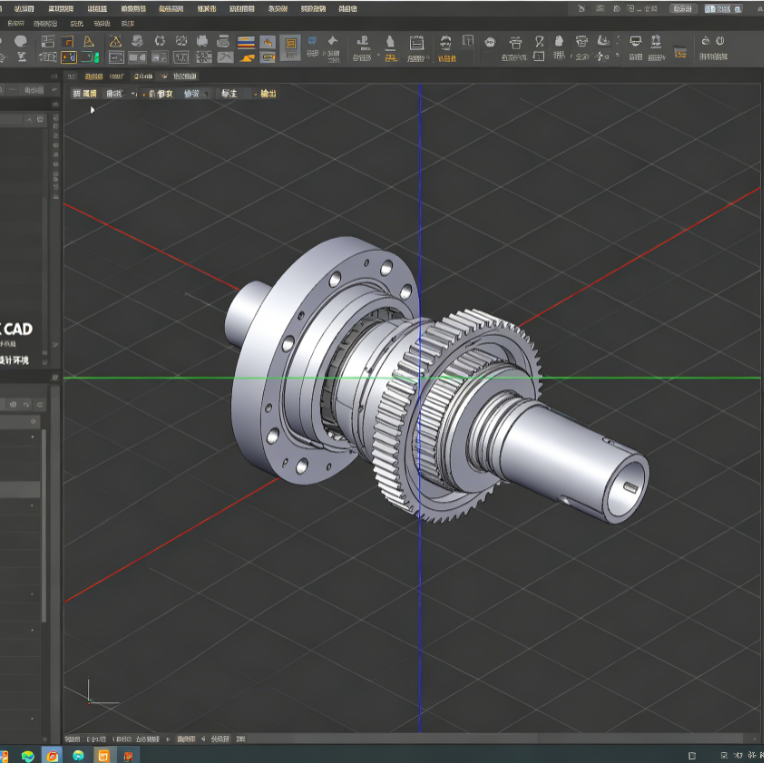Click the yellow-bordered icon with red and blue dots
Screen dimensions: 764x763
[x=69, y=57]
